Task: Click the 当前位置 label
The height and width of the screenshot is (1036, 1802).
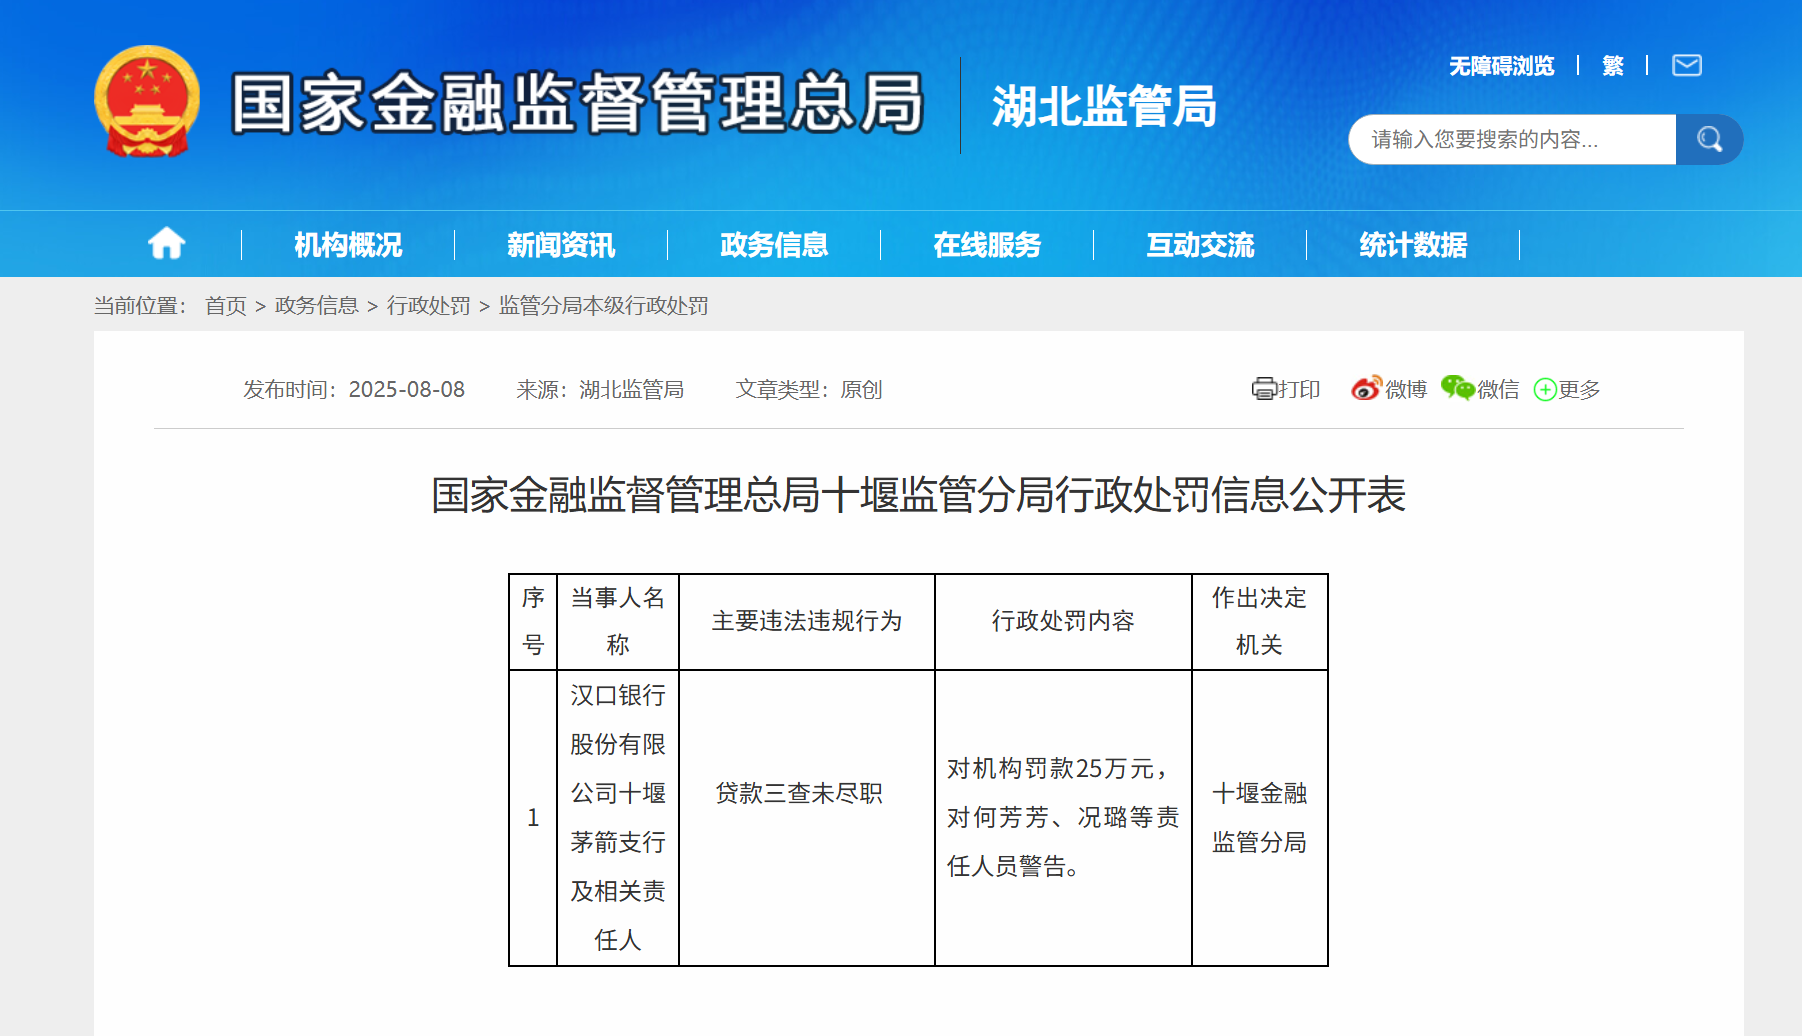Action: click(141, 306)
